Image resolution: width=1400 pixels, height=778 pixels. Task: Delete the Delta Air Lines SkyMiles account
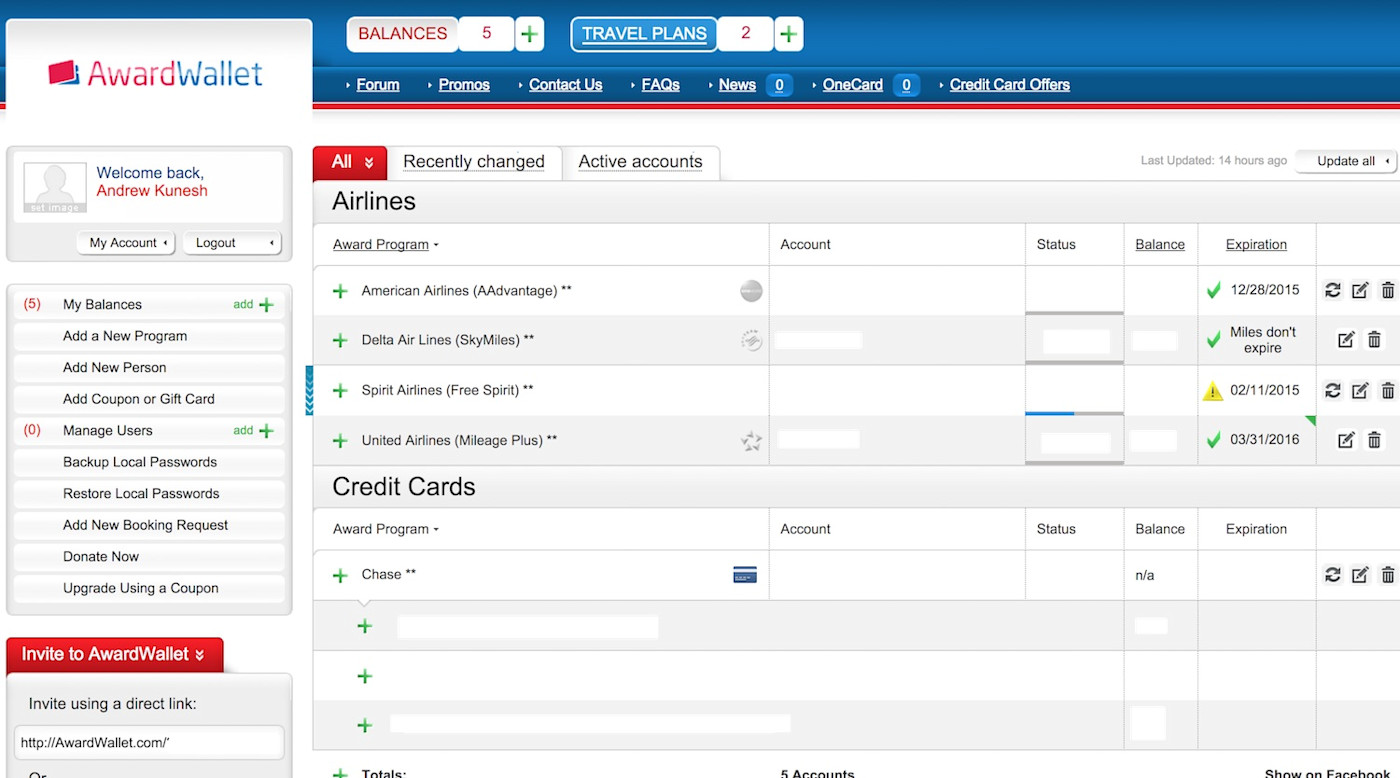coord(1374,340)
